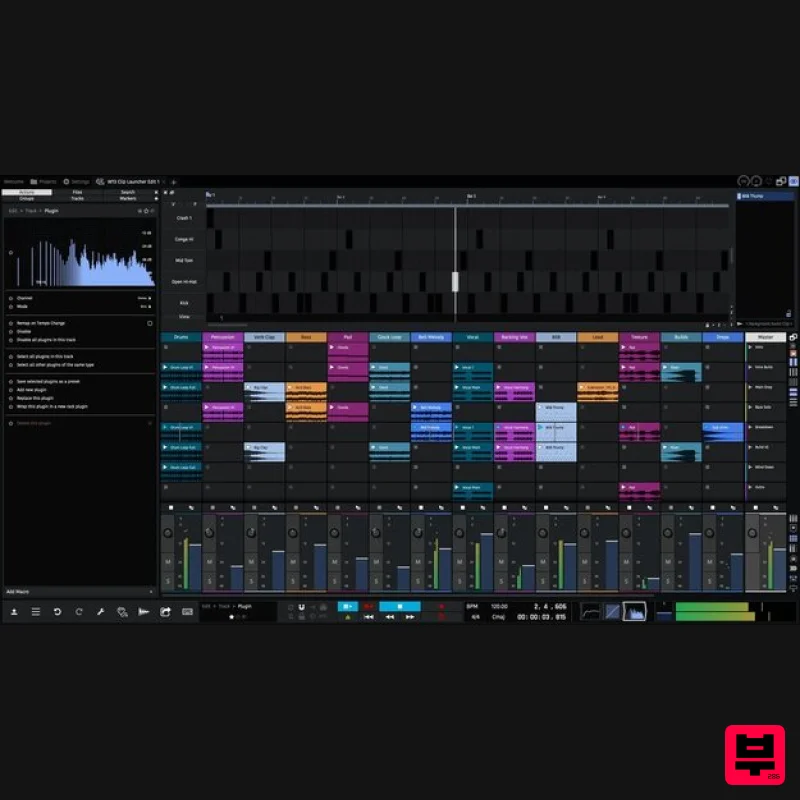Open tool options via the wrench icon
The image size is (800, 800).
[101, 612]
